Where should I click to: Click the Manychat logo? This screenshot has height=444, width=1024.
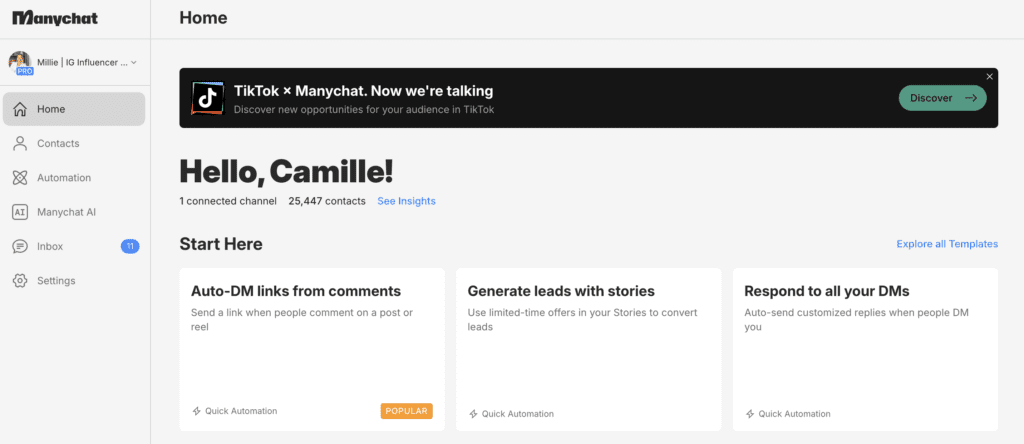pos(55,18)
